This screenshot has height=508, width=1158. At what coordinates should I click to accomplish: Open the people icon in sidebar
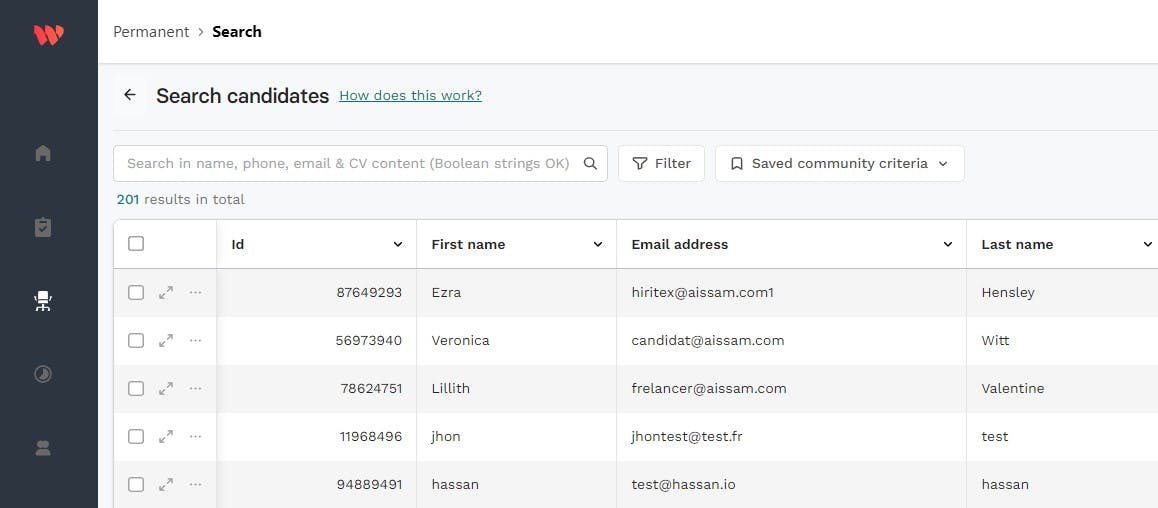tap(43, 448)
